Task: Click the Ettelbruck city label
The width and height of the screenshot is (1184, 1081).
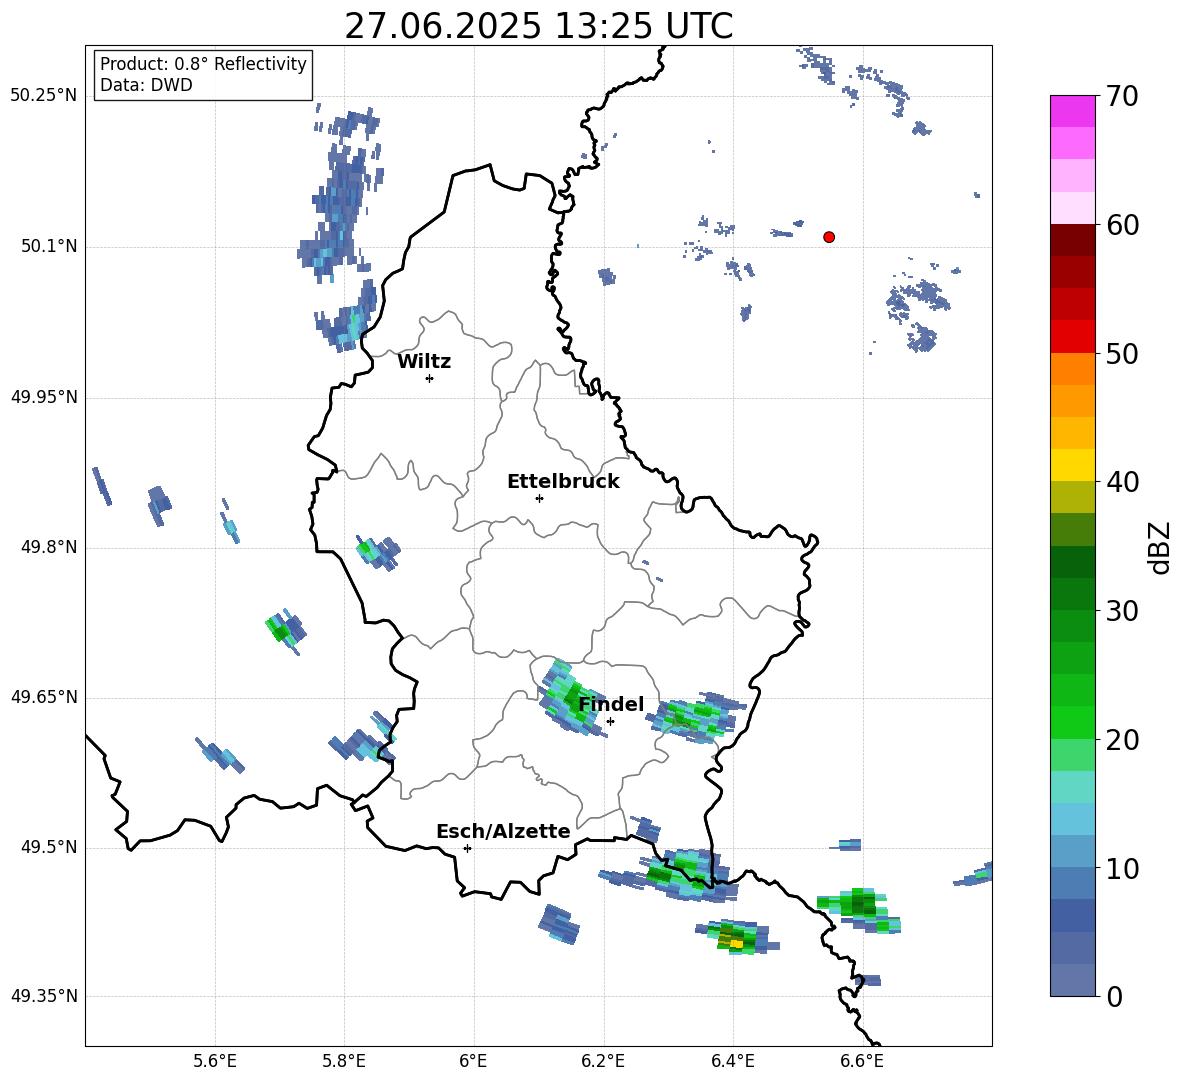Action: 563,482
